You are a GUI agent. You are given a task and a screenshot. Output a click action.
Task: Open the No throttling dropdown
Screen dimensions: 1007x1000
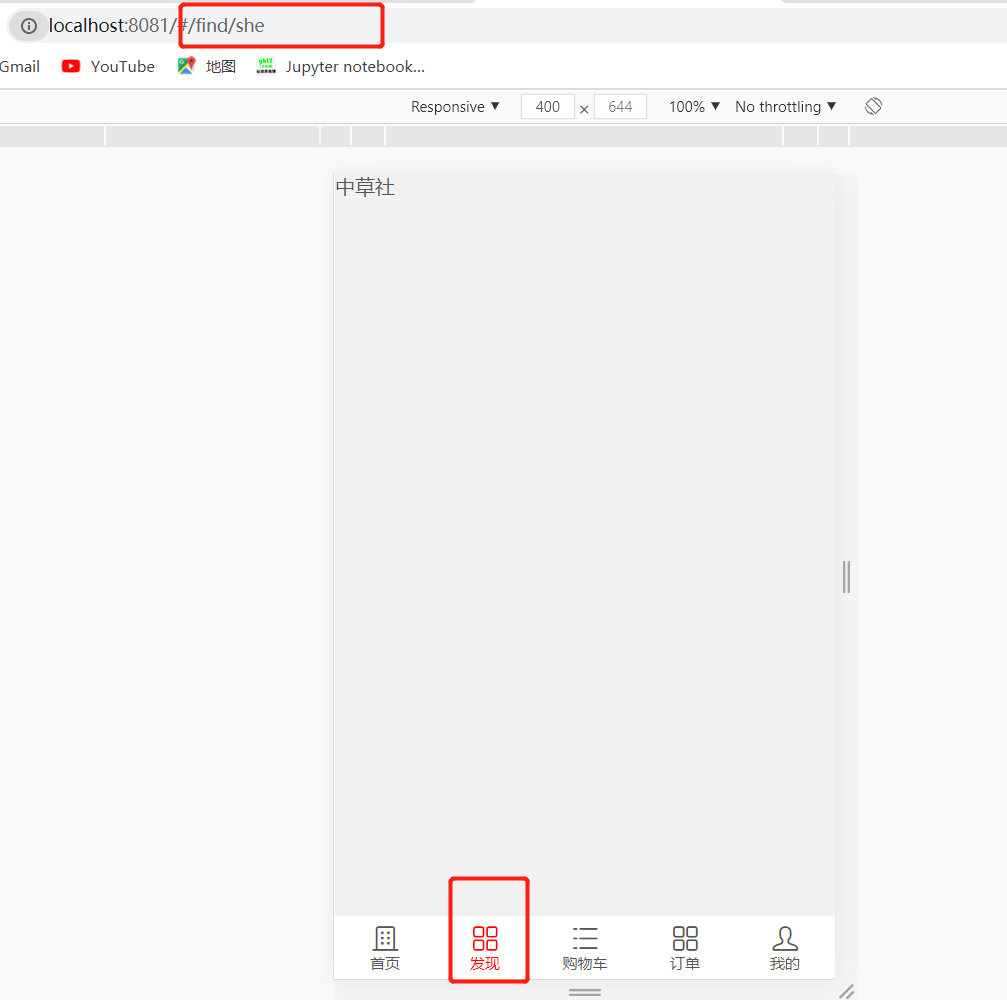tap(784, 106)
